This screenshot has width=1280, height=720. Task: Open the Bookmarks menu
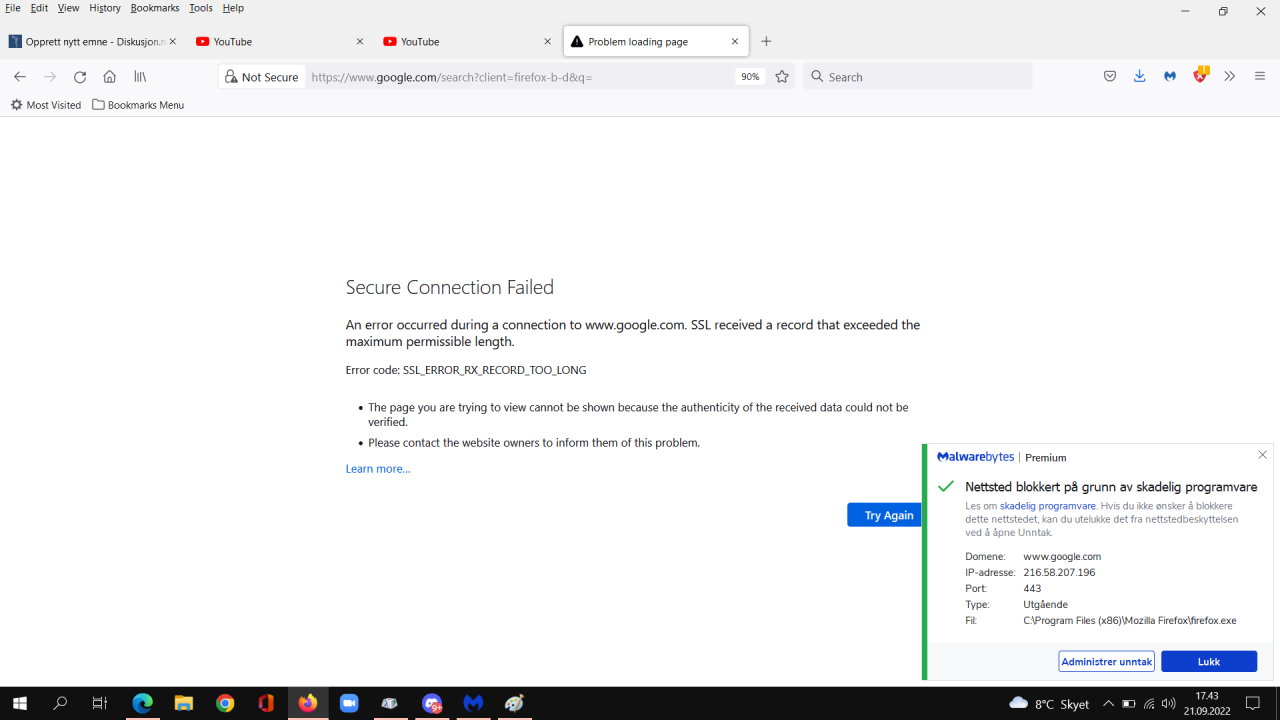tap(155, 8)
